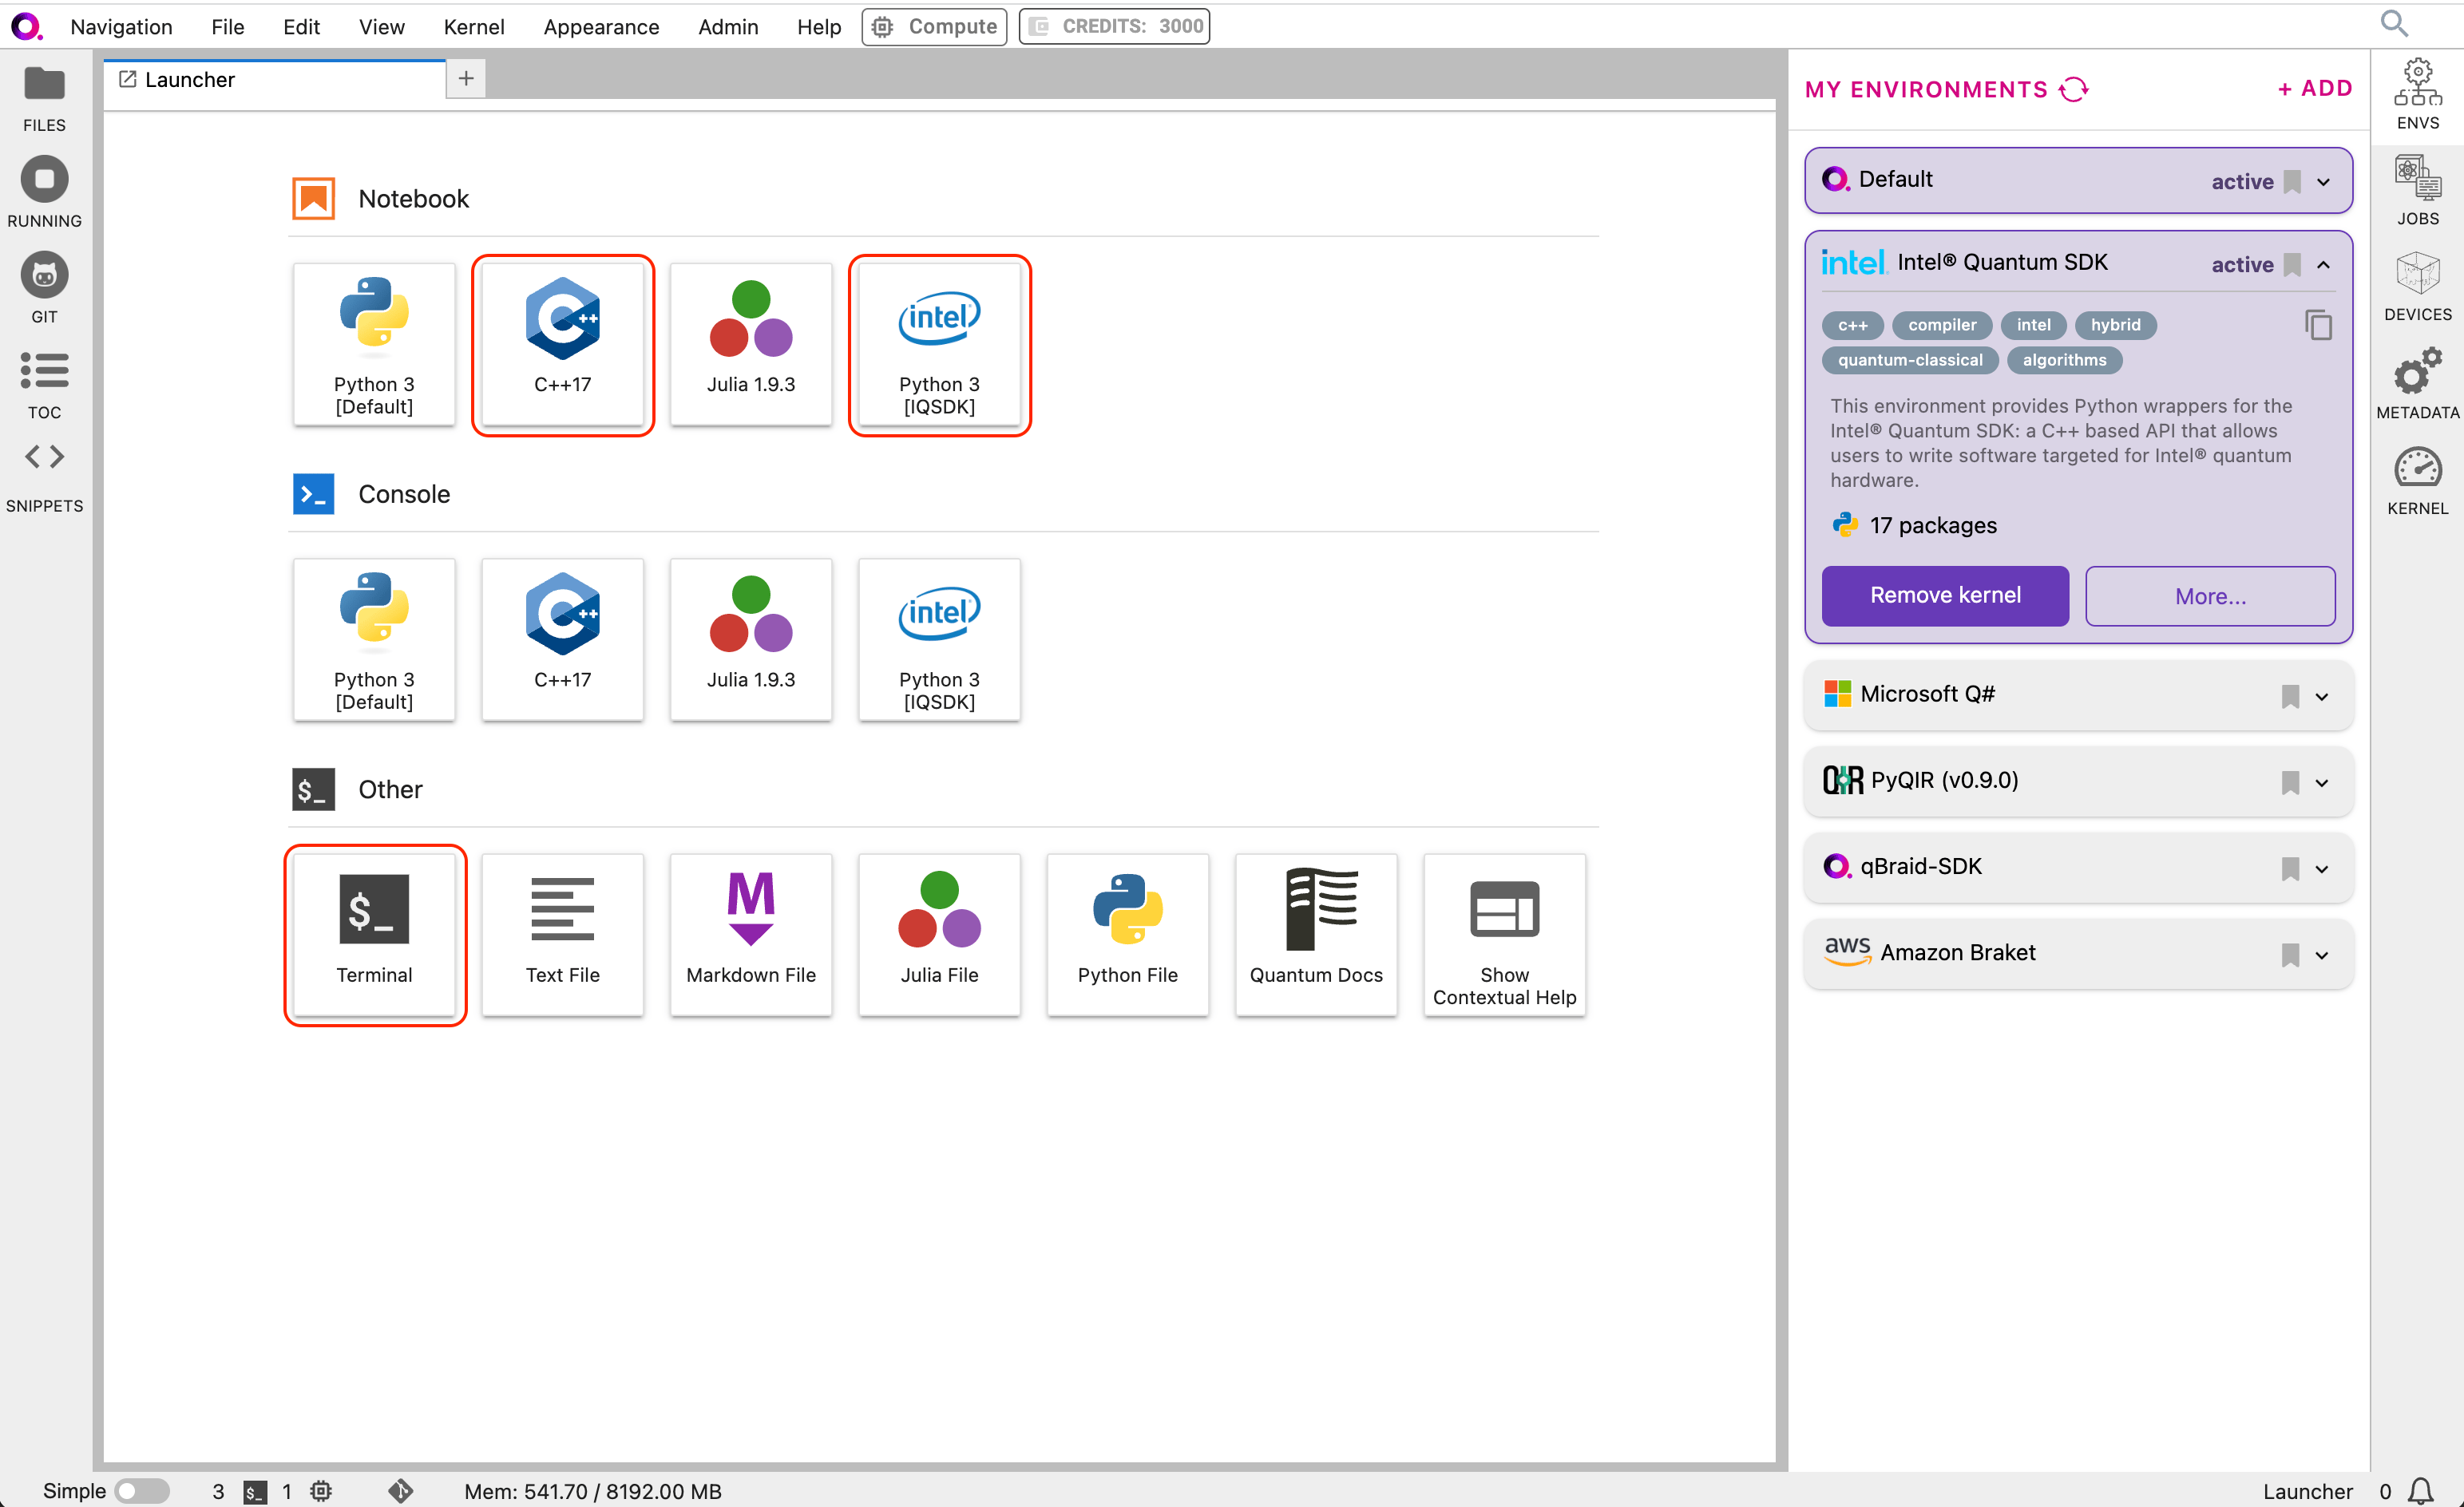Expand the Microsoft Q# environment
2464x1507 pixels.
tap(2321, 697)
